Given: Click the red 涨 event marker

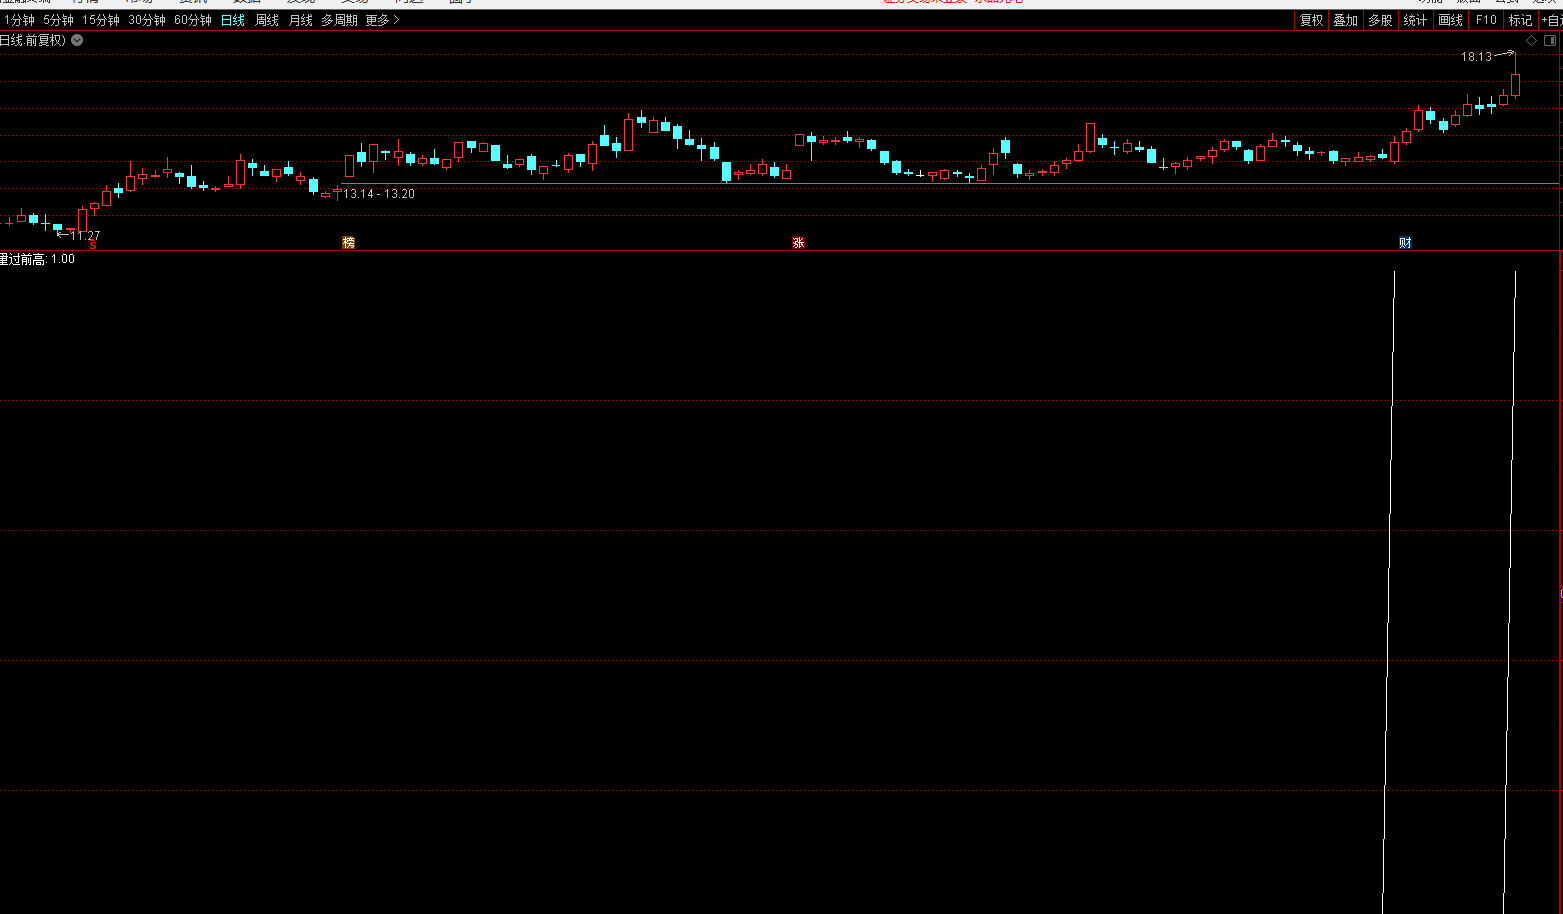Looking at the screenshot, I should click(x=798, y=242).
